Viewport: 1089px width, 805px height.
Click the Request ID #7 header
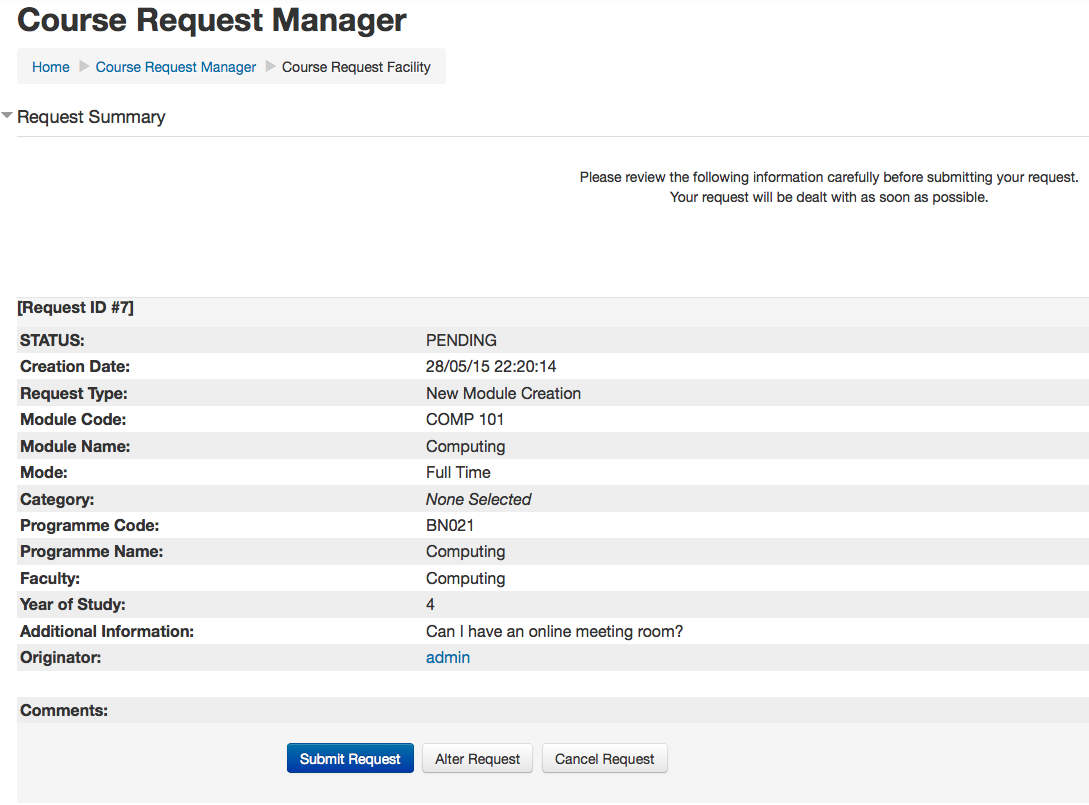[x=76, y=308]
